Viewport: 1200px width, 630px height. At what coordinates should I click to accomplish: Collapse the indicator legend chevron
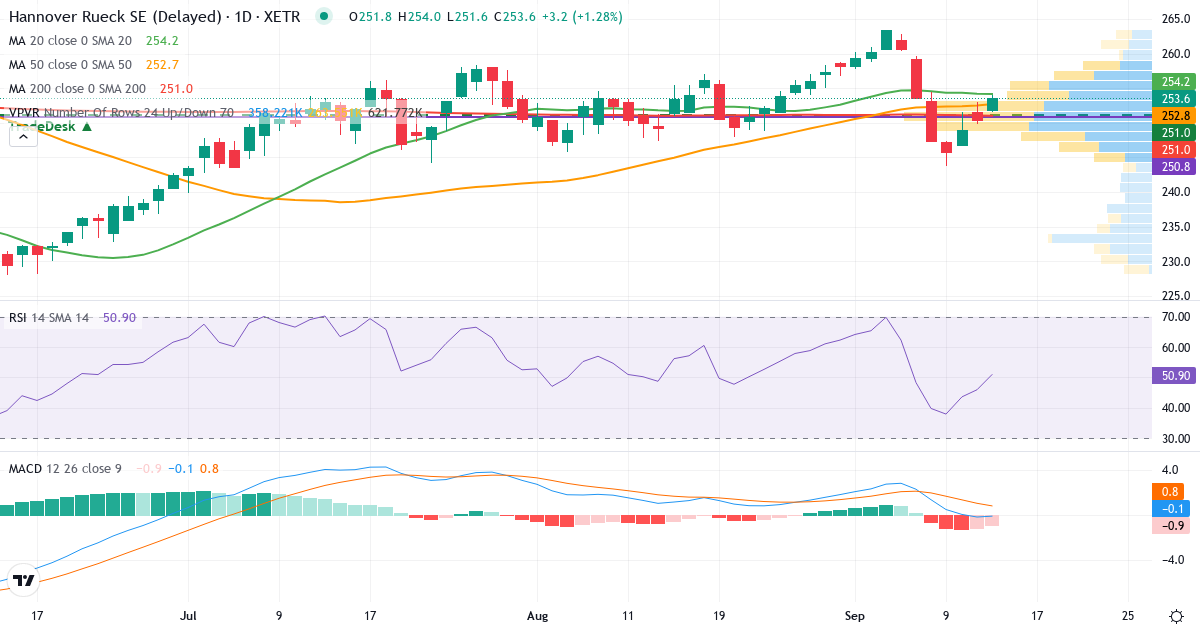(x=24, y=138)
